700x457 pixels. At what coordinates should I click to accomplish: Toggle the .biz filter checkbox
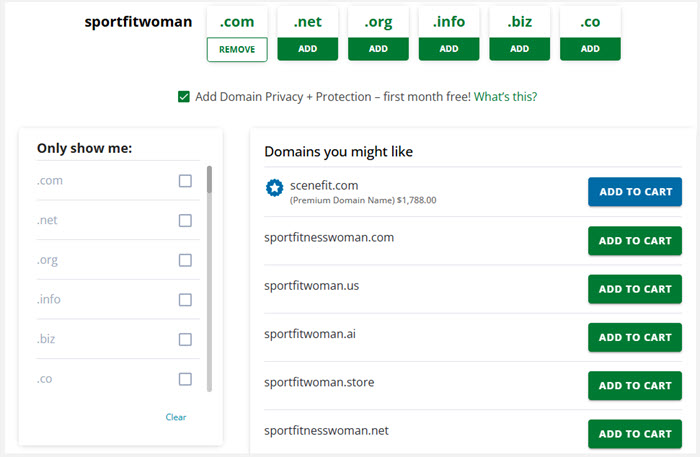tap(185, 339)
